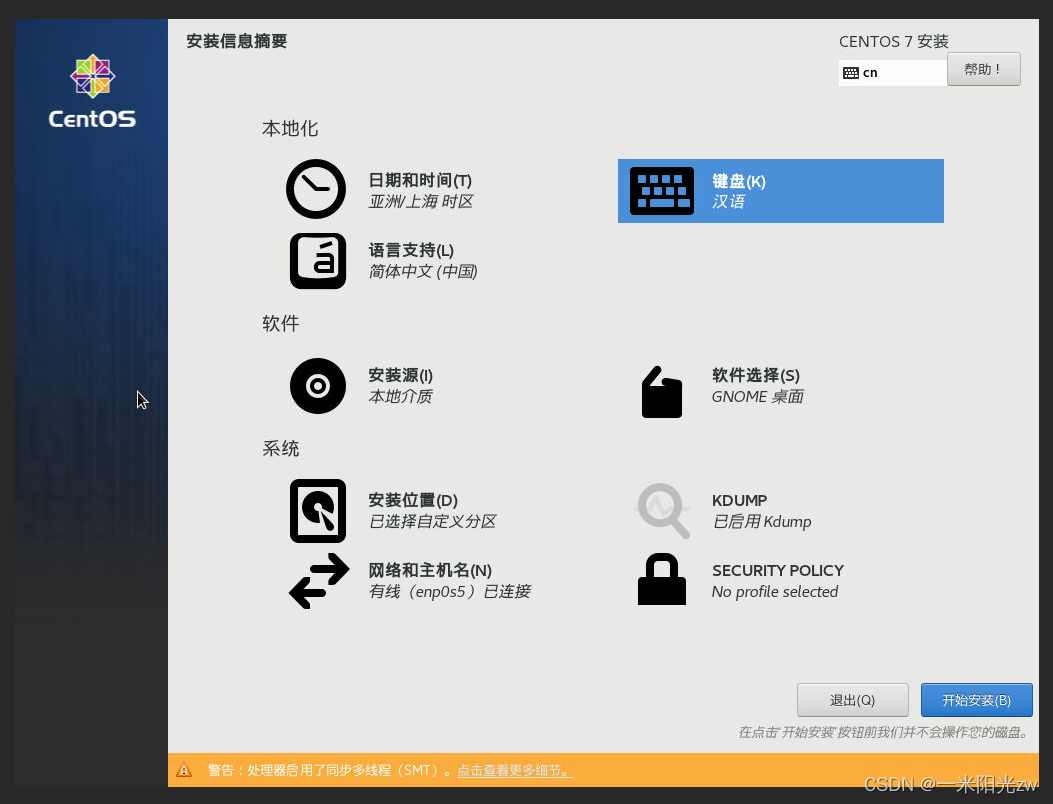Image resolution: width=1053 pixels, height=804 pixels.
Task: Click the SECURITY POLICY title text
Action: coord(778,570)
